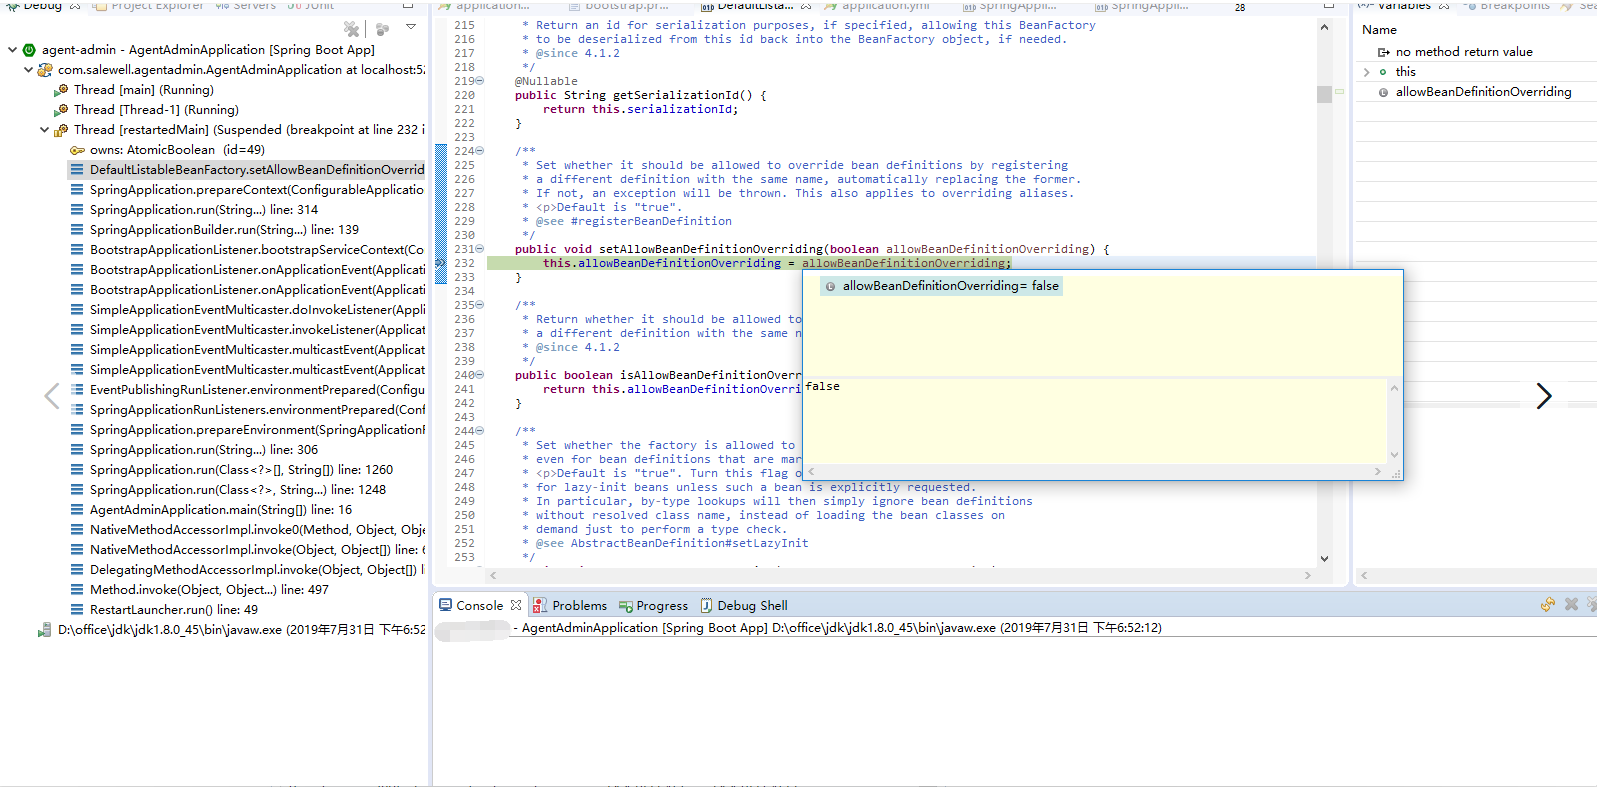The width and height of the screenshot is (1597, 787).
Task: Click the green Spring Boot icon beside agent-admin
Action: click(x=29, y=50)
